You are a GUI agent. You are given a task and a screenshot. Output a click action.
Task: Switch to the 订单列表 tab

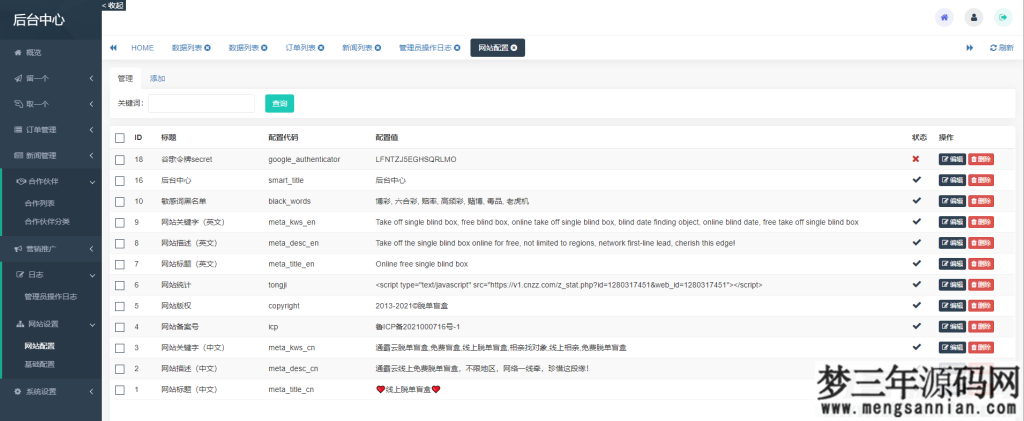[x=300, y=48]
